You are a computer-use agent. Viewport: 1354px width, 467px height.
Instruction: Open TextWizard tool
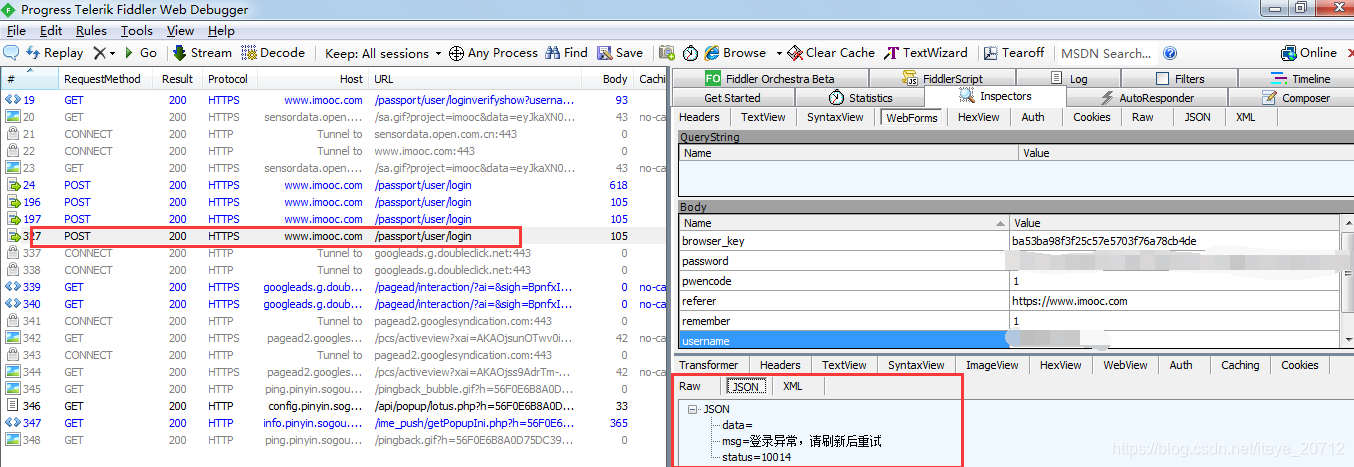pyautogui.click(x=926, y=53)
